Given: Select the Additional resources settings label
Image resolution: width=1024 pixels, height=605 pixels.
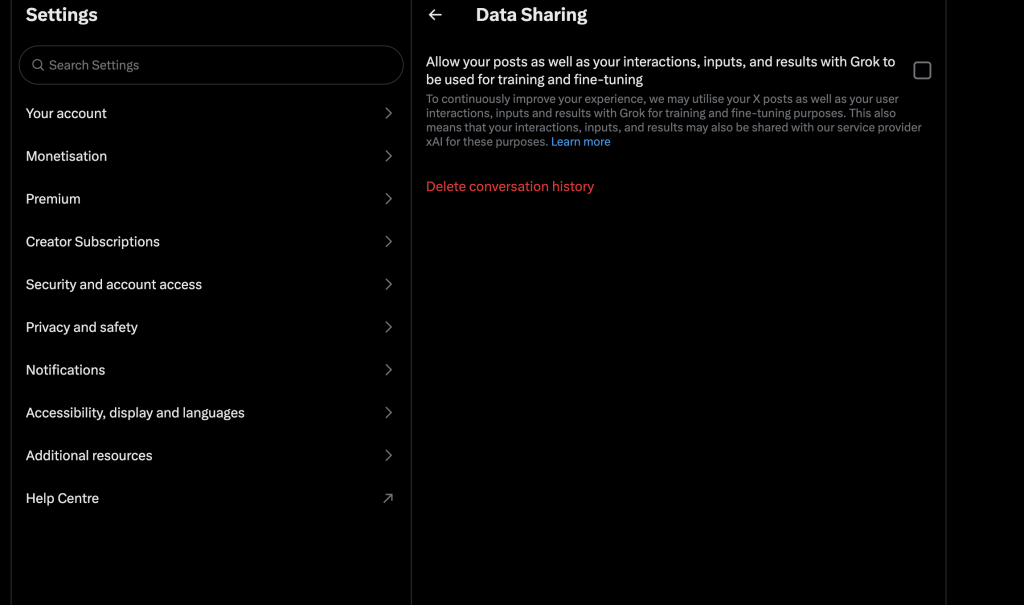Looking at the screenshot, I should [89, 456].
